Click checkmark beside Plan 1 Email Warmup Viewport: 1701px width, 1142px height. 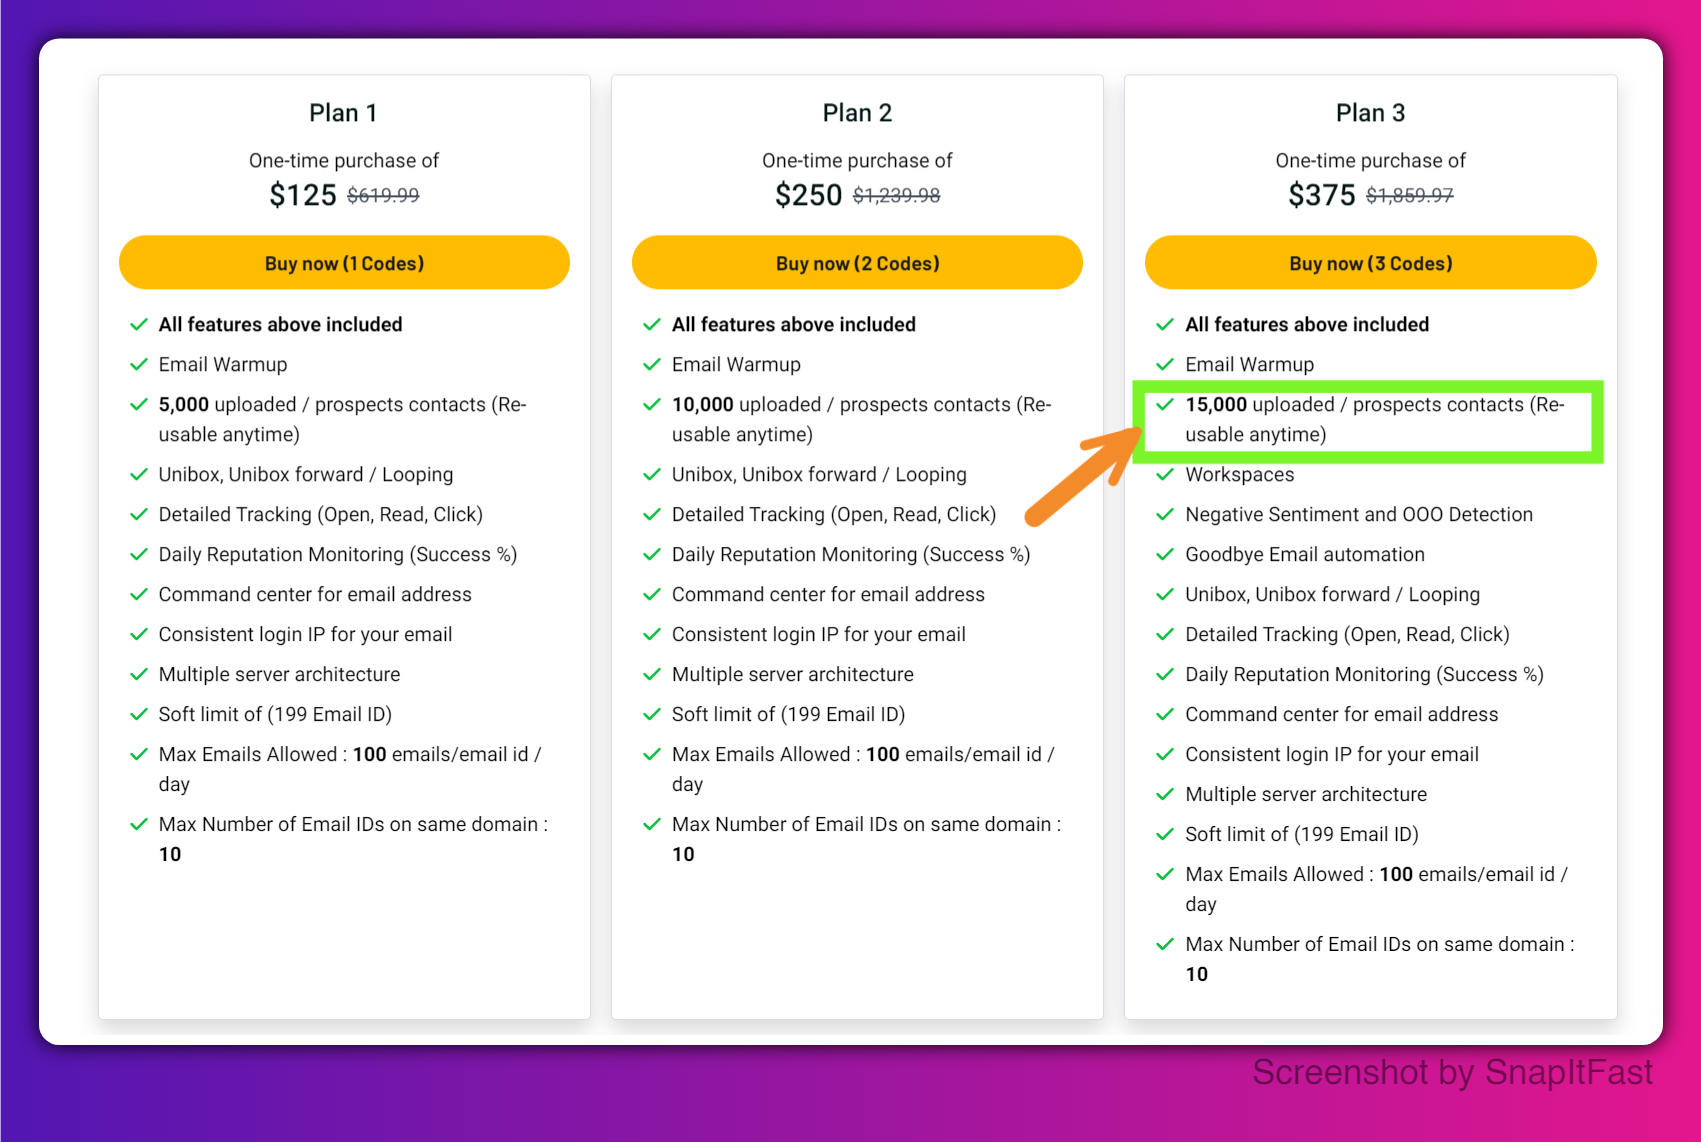pyautogui.click(x=139, y=365)
